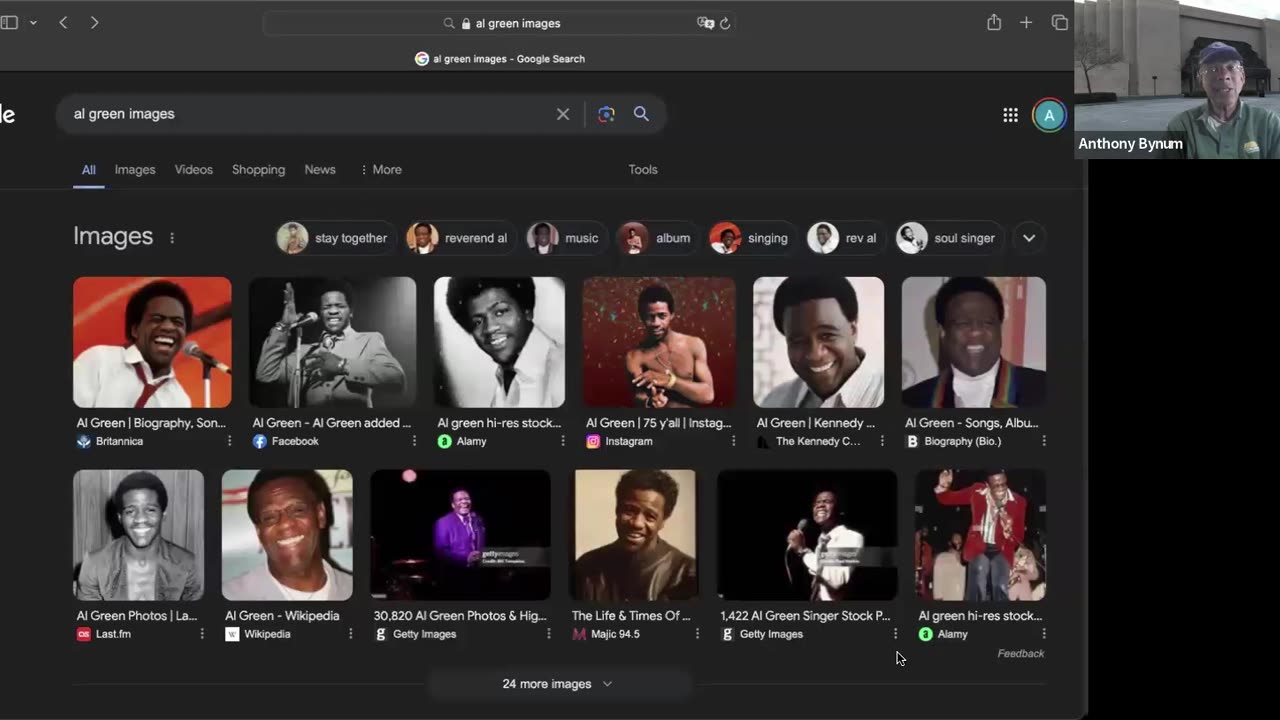Click the Wikipedia source favicon

coord(232,634)
